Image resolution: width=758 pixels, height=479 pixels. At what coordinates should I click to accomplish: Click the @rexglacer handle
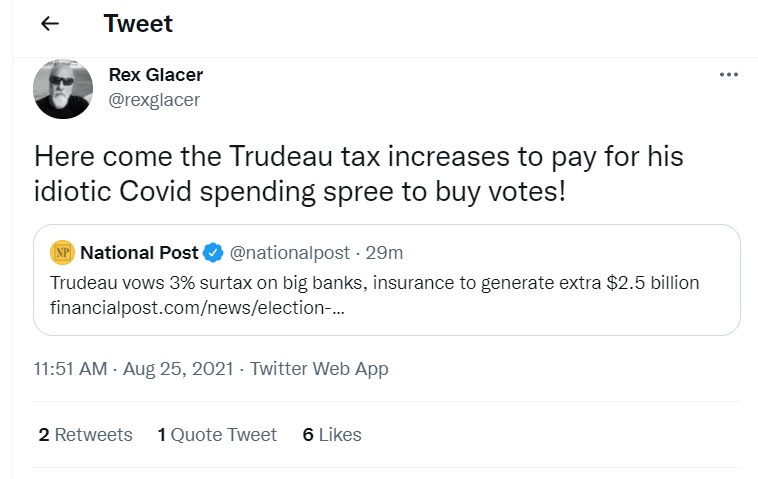point(153,99)
